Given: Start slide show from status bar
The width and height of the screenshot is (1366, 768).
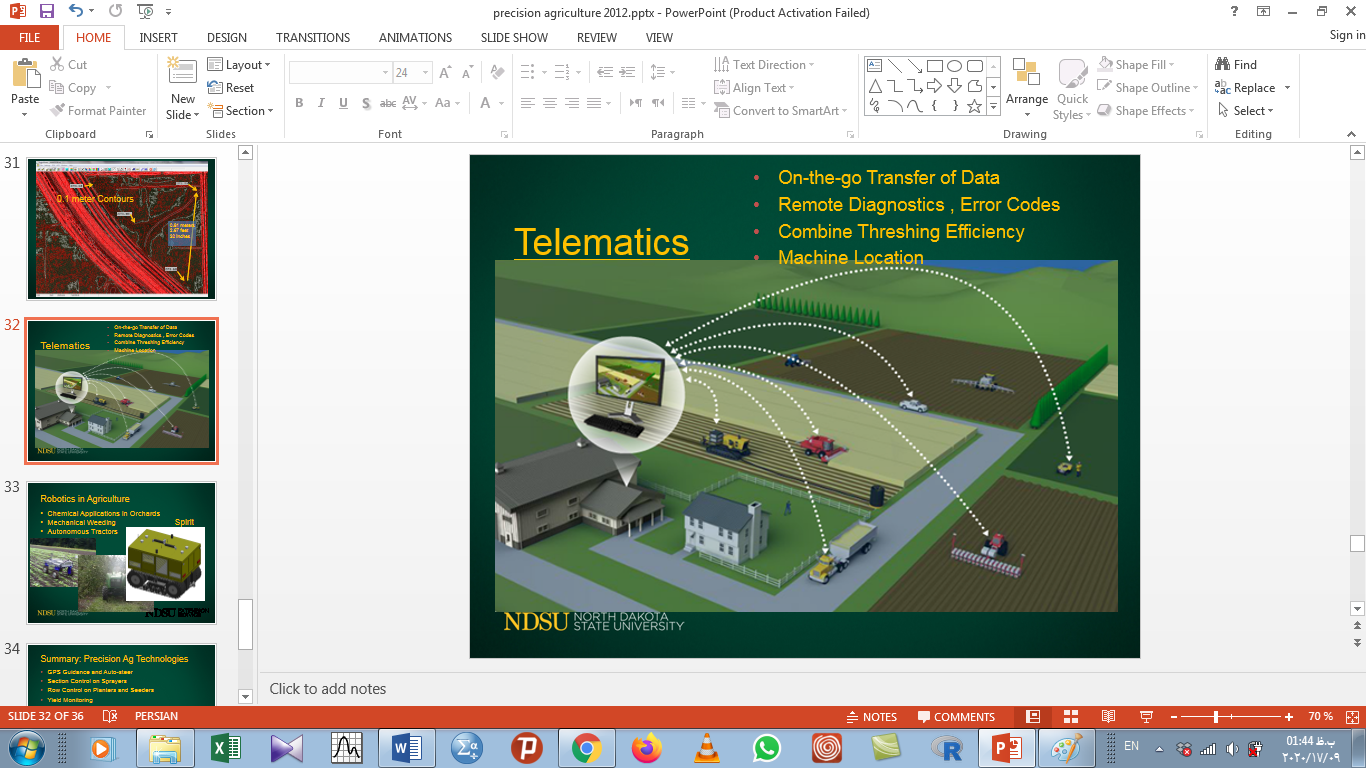Looking at the screenshot, I should coord(1146,717).
